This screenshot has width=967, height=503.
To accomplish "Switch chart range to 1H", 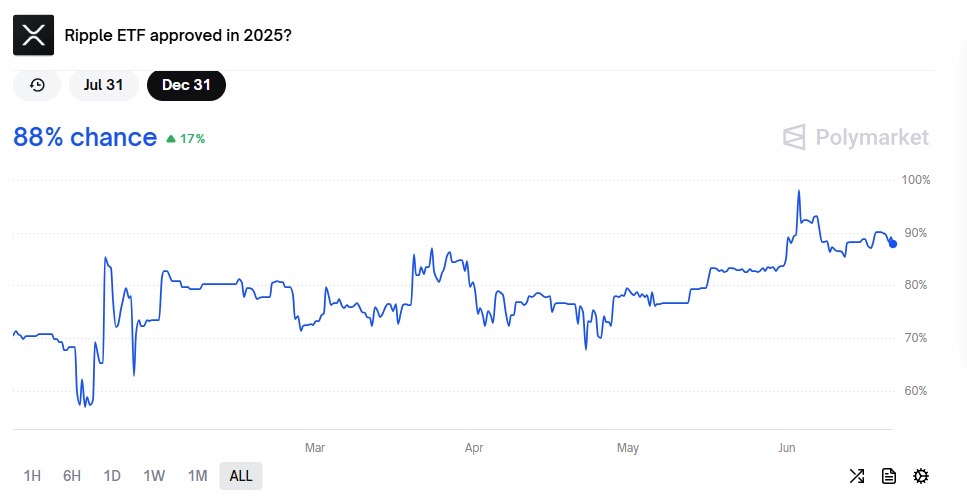I will [32, 476].
